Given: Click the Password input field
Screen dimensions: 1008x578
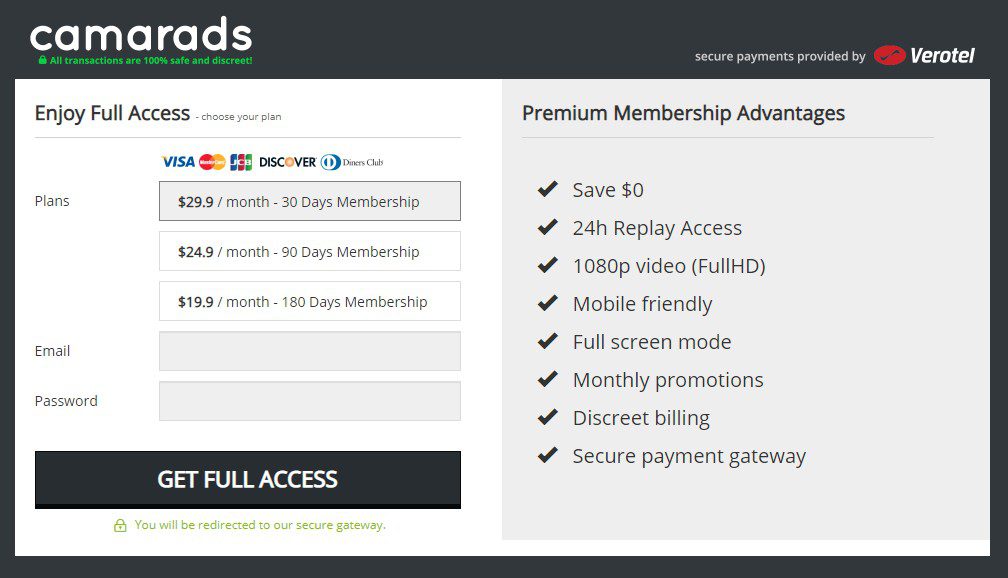Looking at the screenshot, I should pyautogui.click(x=309, y=400).
